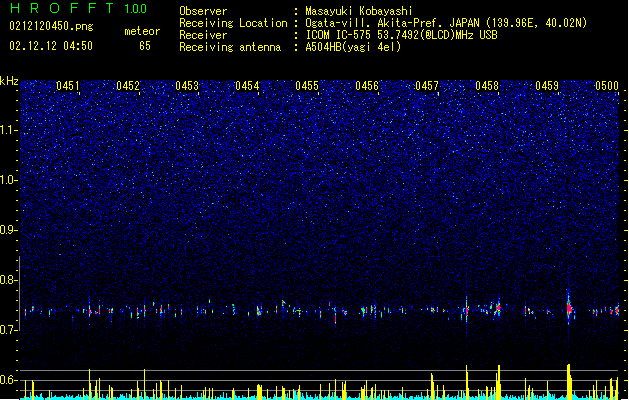Click the 0.8 frequency axis label

[x=8, y=280]
